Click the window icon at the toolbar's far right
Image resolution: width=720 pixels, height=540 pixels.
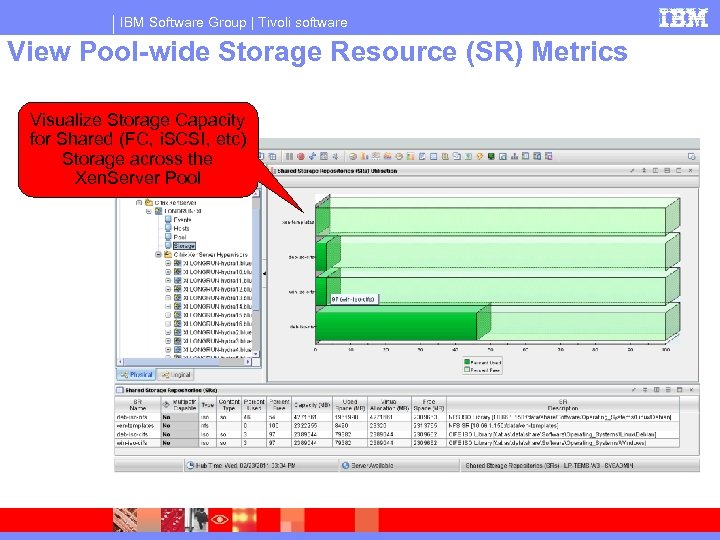(x=692, y=157)
